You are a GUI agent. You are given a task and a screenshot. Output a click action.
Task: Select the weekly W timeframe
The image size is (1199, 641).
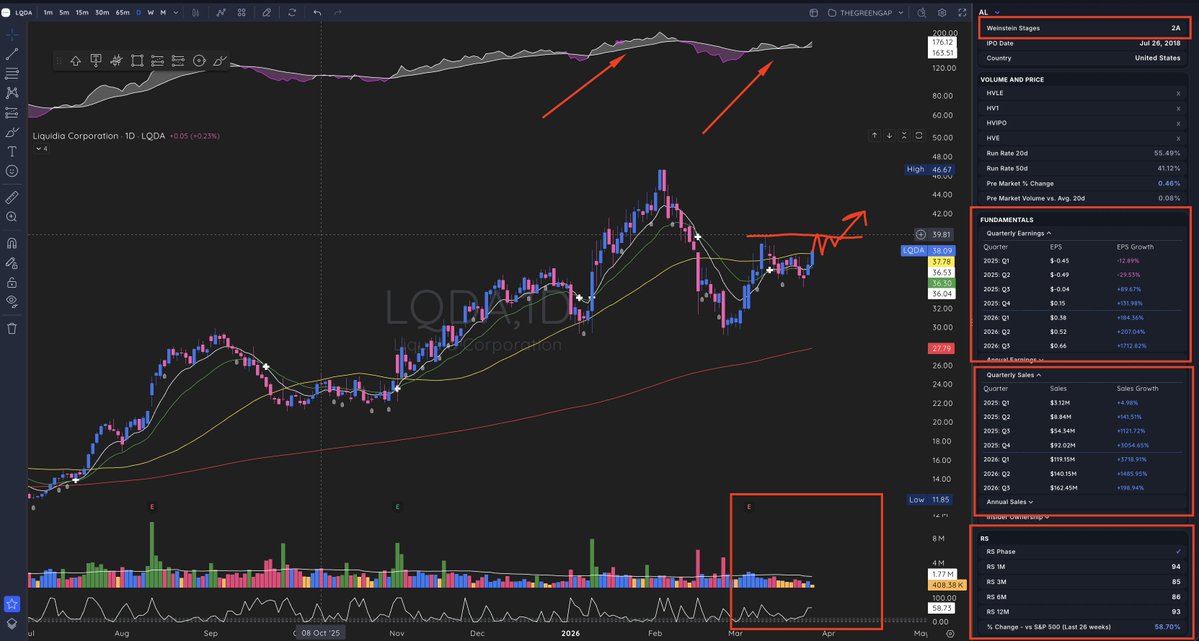tap(151, 13)
